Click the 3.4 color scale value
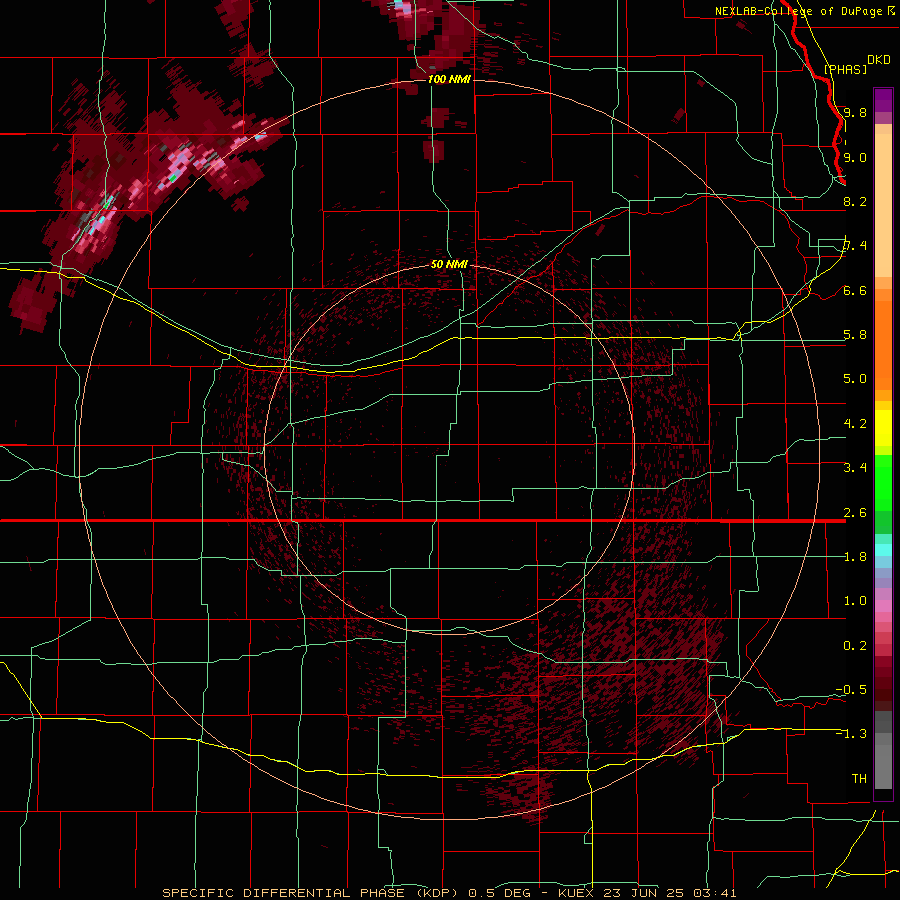This screenshot has width=900, height=900. [855, 468]
